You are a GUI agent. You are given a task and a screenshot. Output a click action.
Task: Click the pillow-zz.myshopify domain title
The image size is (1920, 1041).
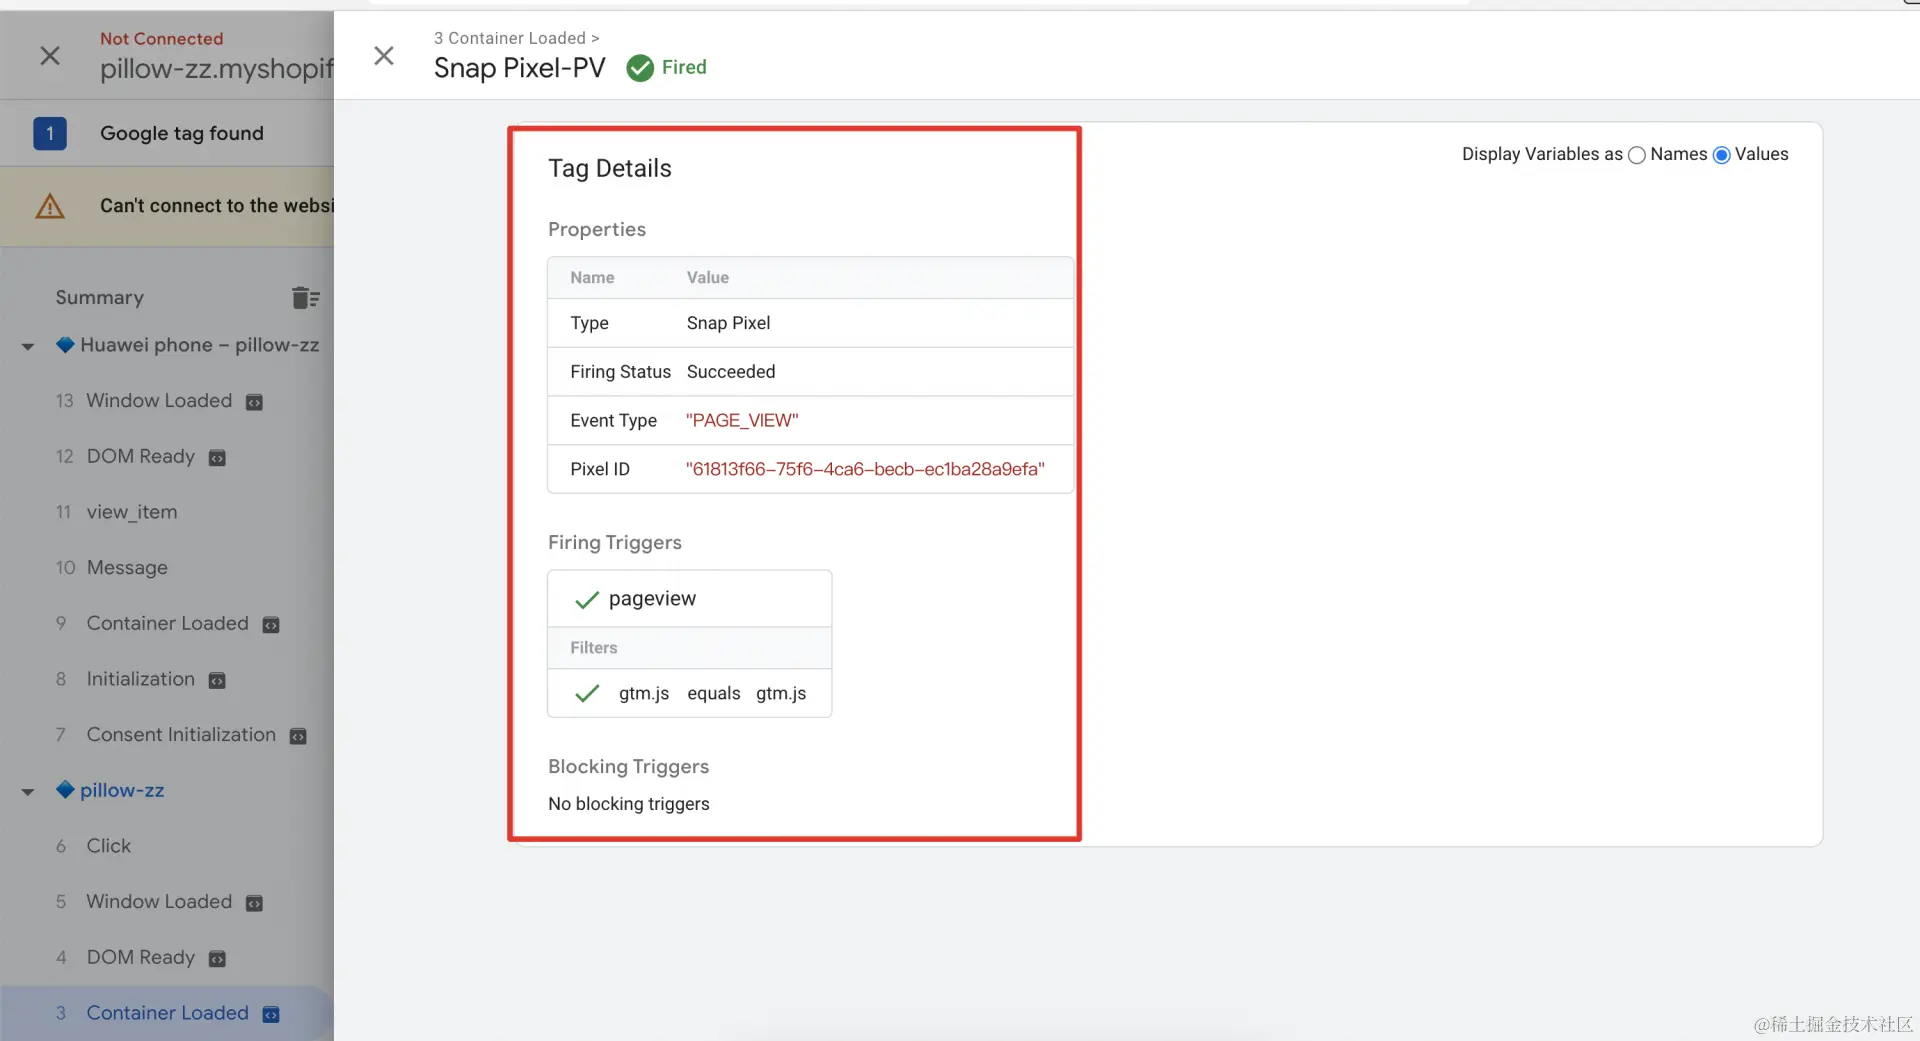pyautogui.click(x=217, y=69)
